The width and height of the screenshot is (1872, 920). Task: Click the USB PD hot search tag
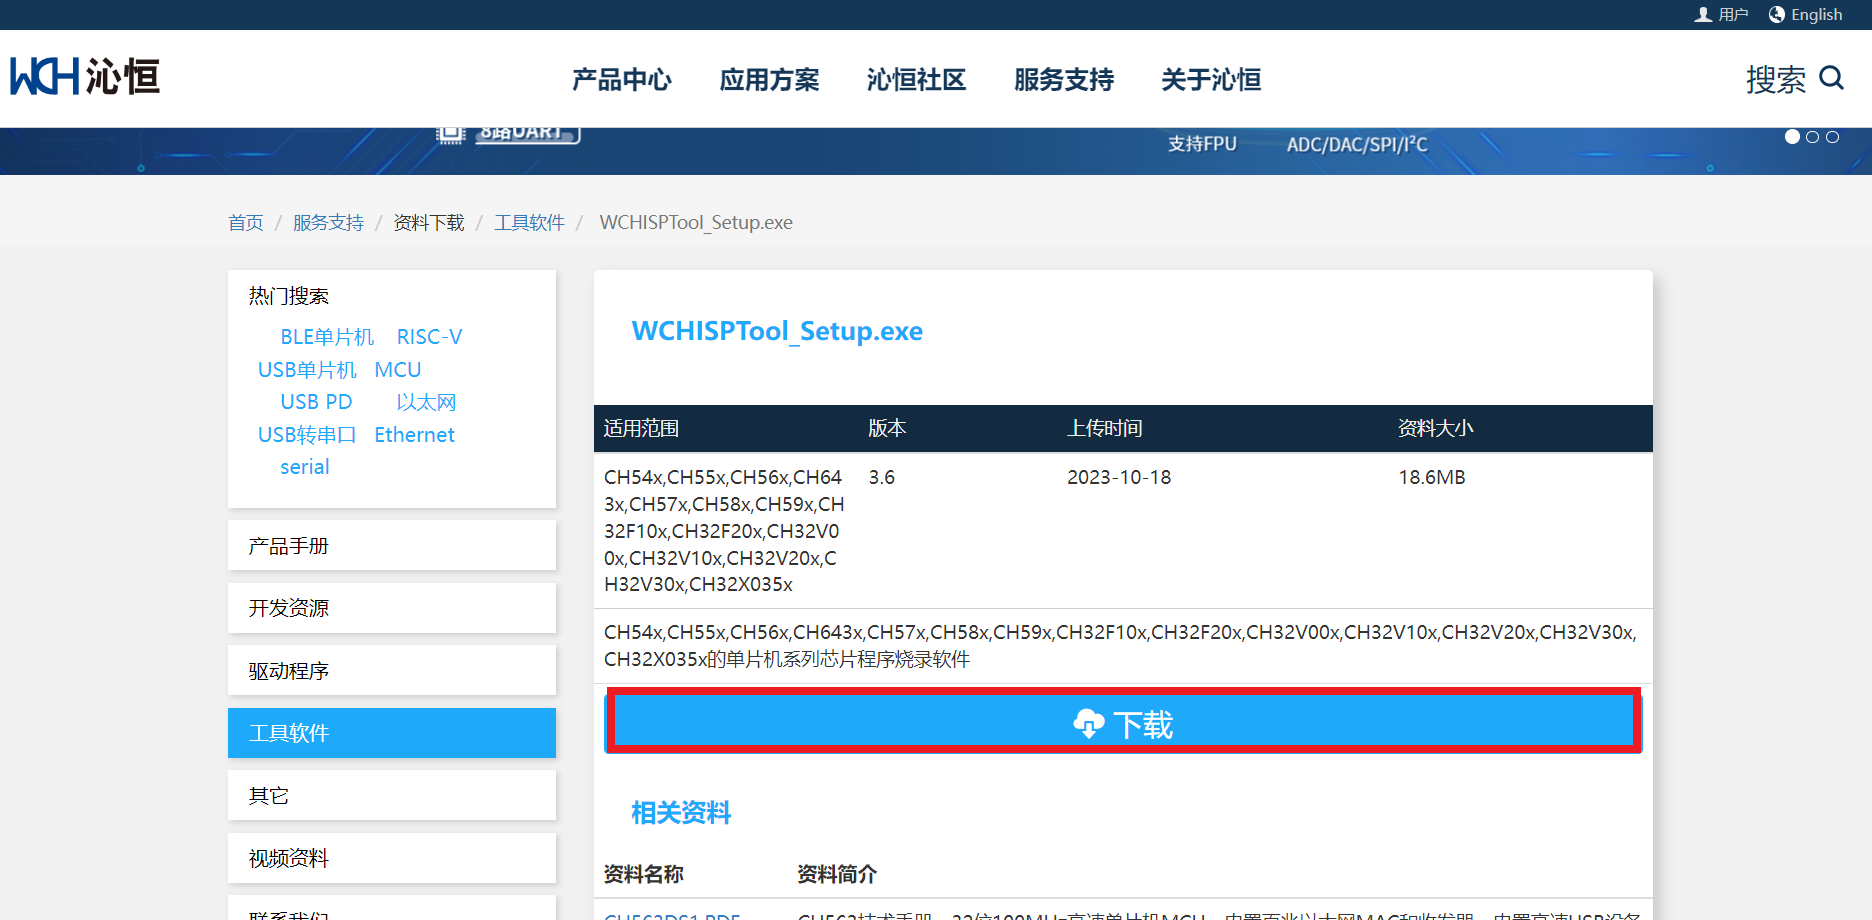(x=316, y=402)
